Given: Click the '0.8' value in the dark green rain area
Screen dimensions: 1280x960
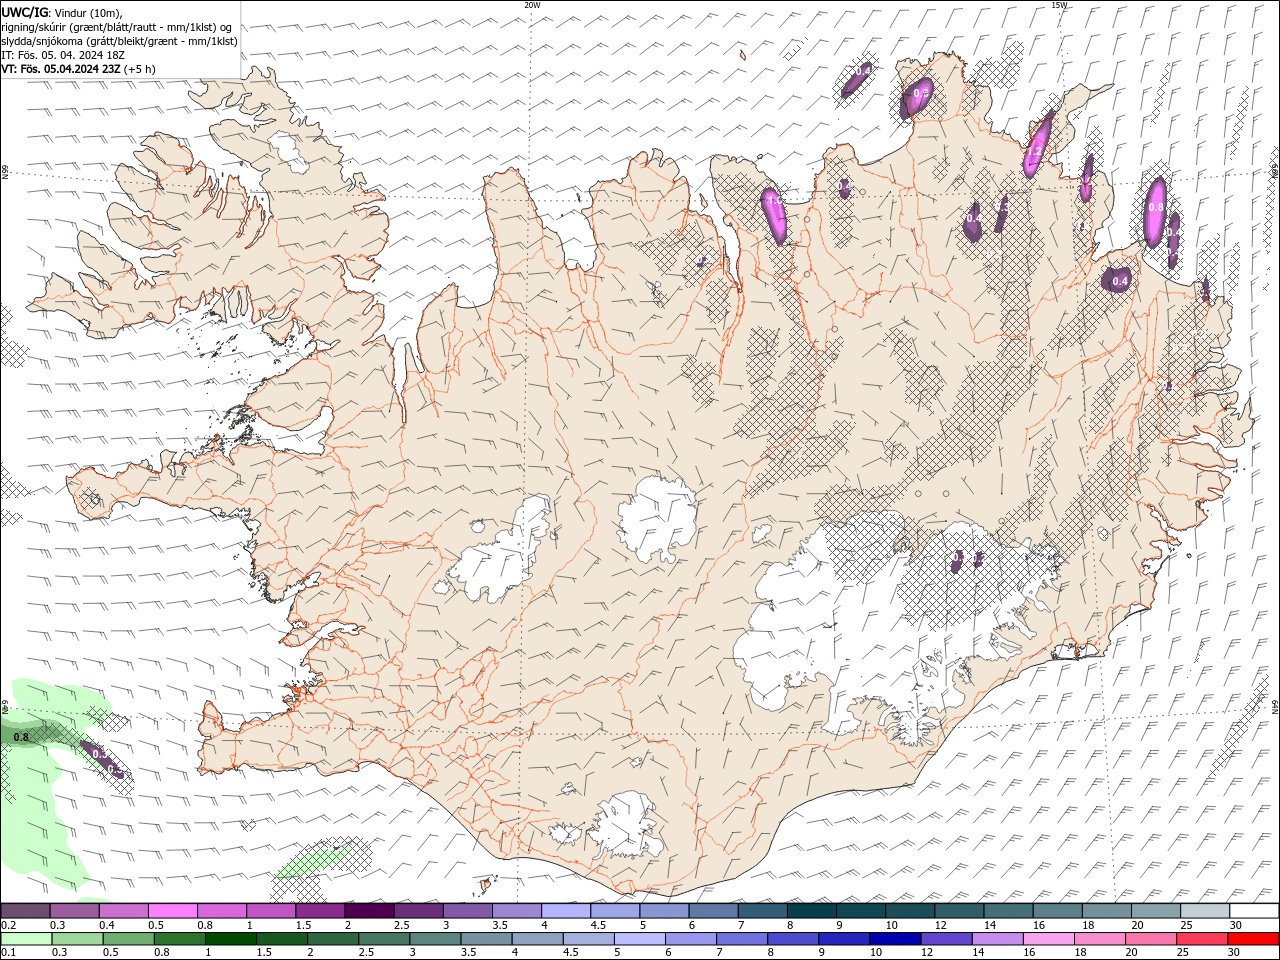Looking at the screenshot, I should [21, 737].
